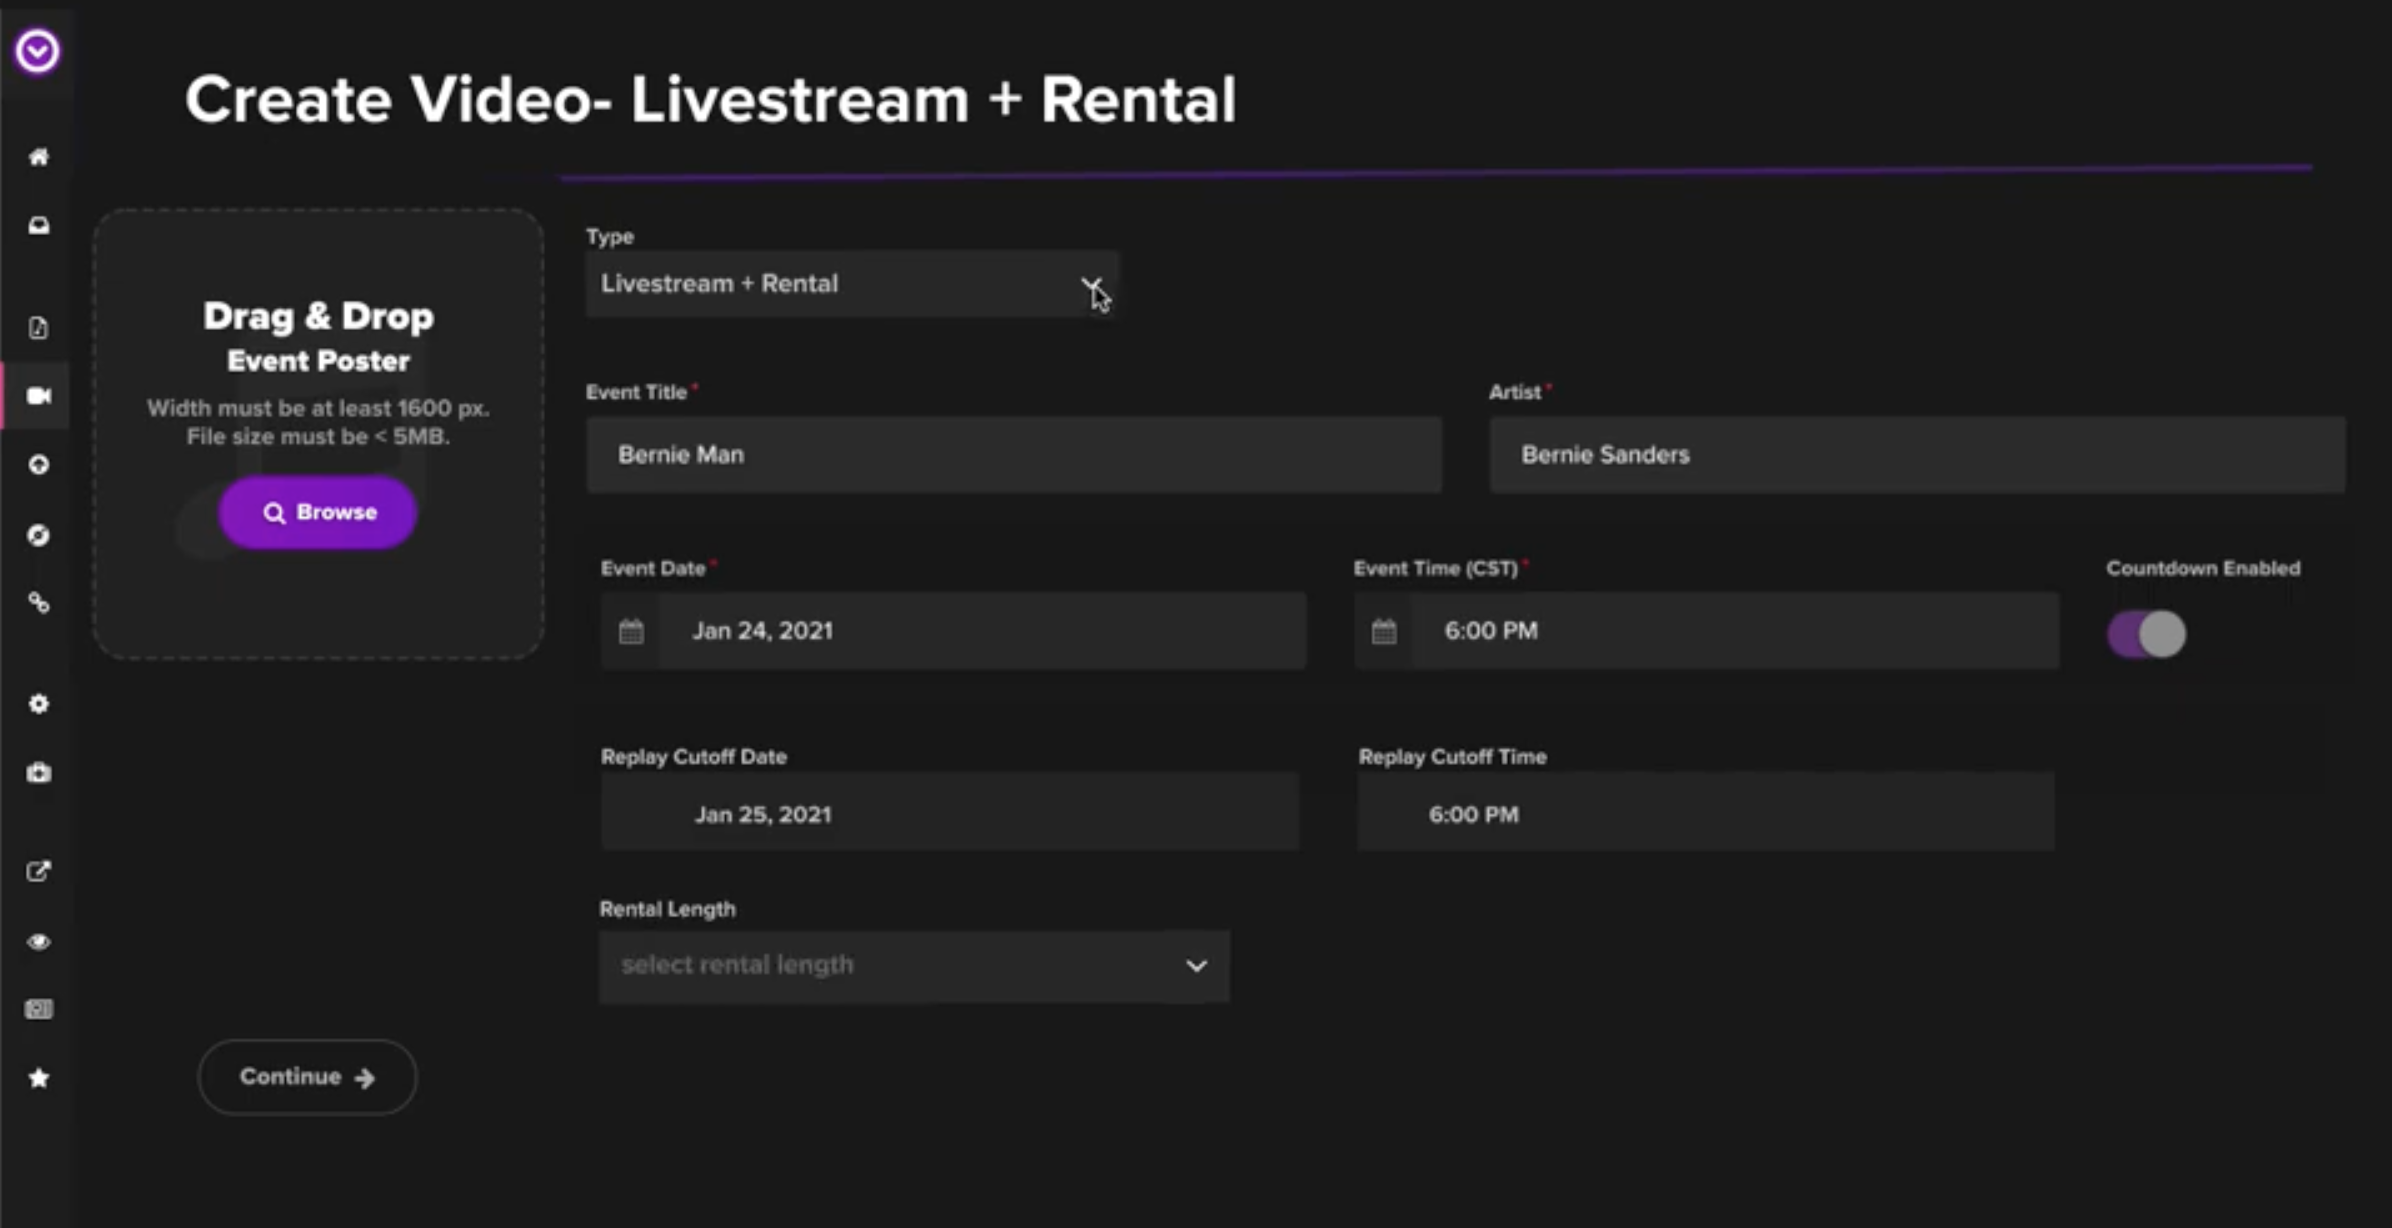The image size is (2392, 1228).
Task: Open the inbox tray icon in the sidebar
Action: (39, 226)
